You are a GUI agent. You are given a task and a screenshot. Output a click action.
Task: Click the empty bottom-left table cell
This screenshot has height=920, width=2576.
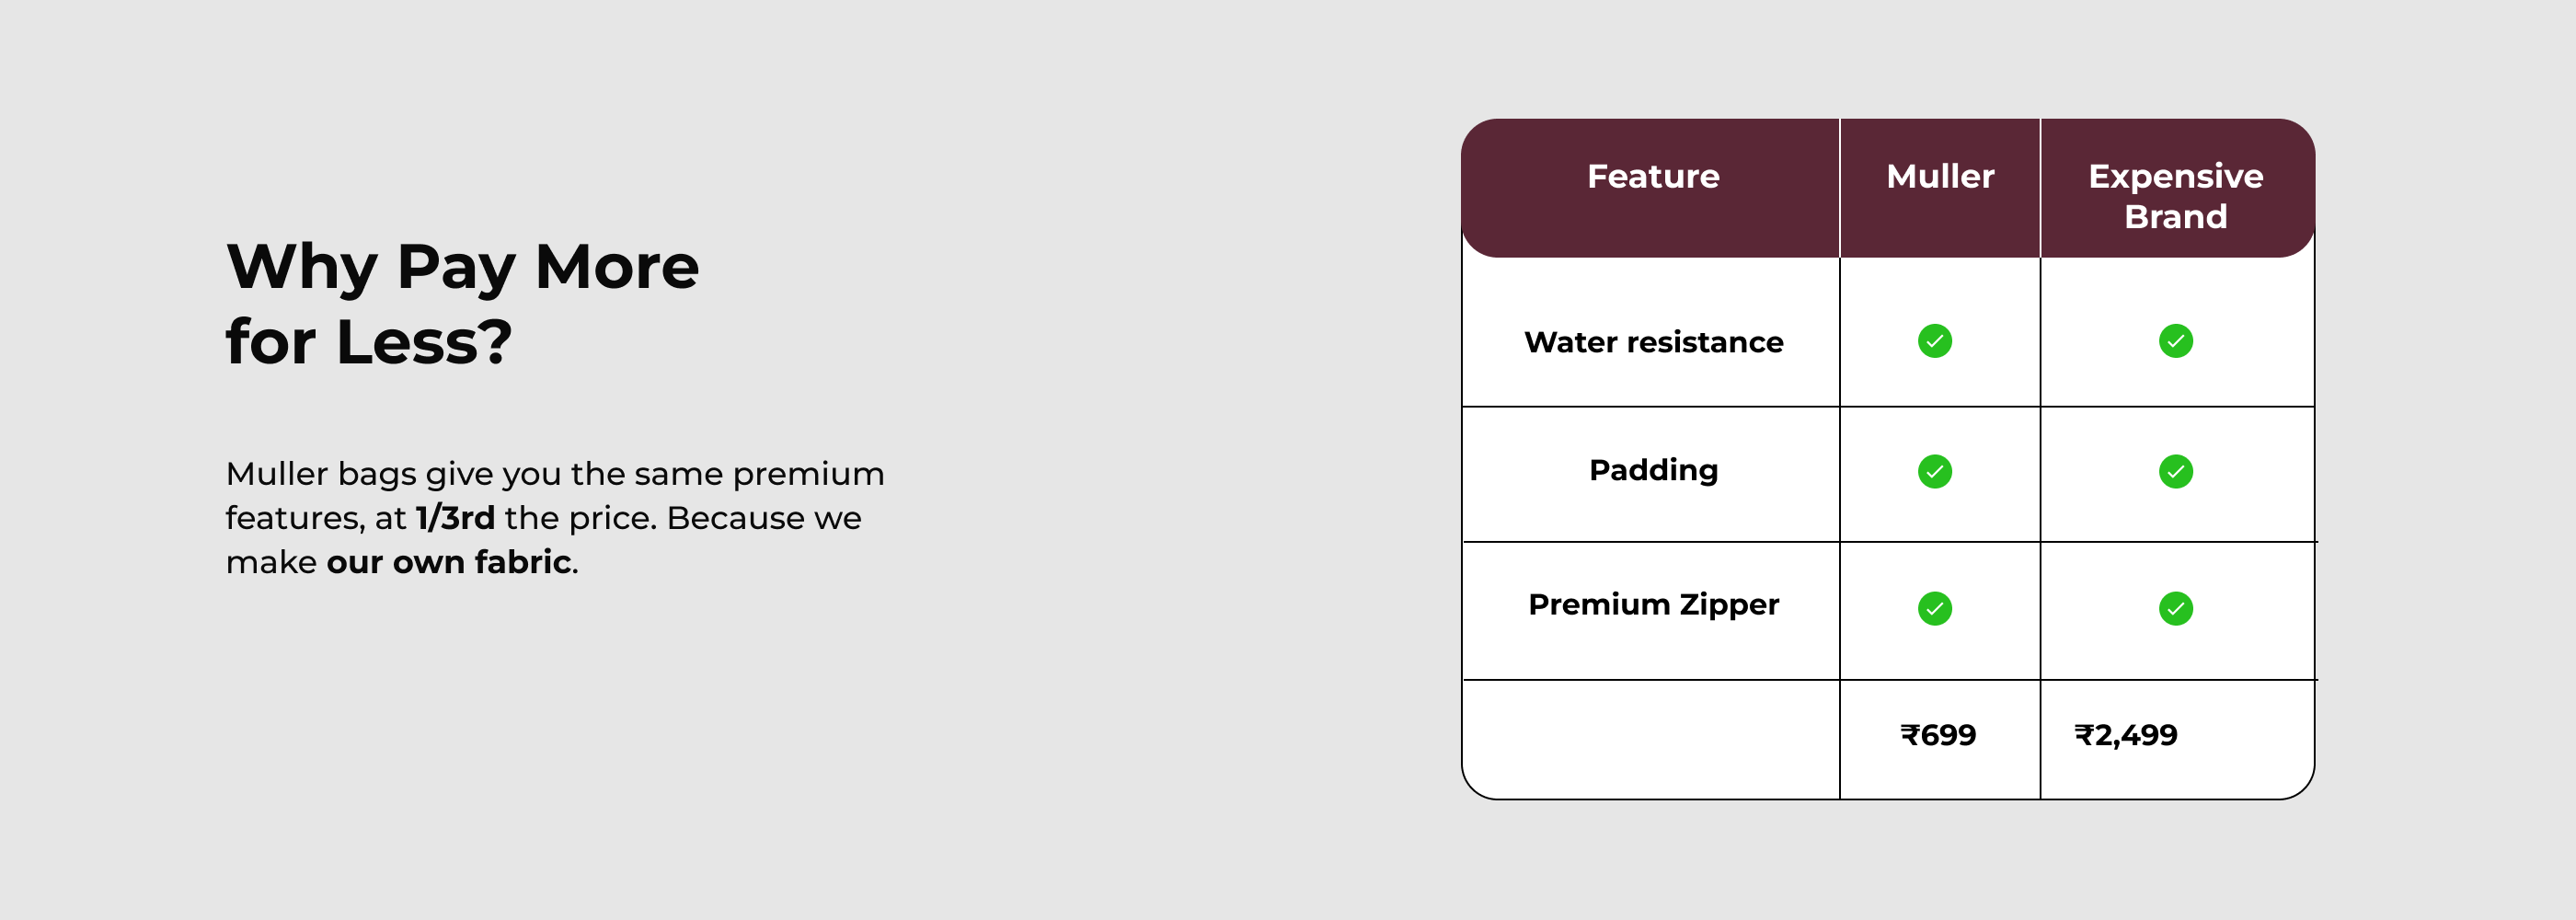(x=1650, y=738)
